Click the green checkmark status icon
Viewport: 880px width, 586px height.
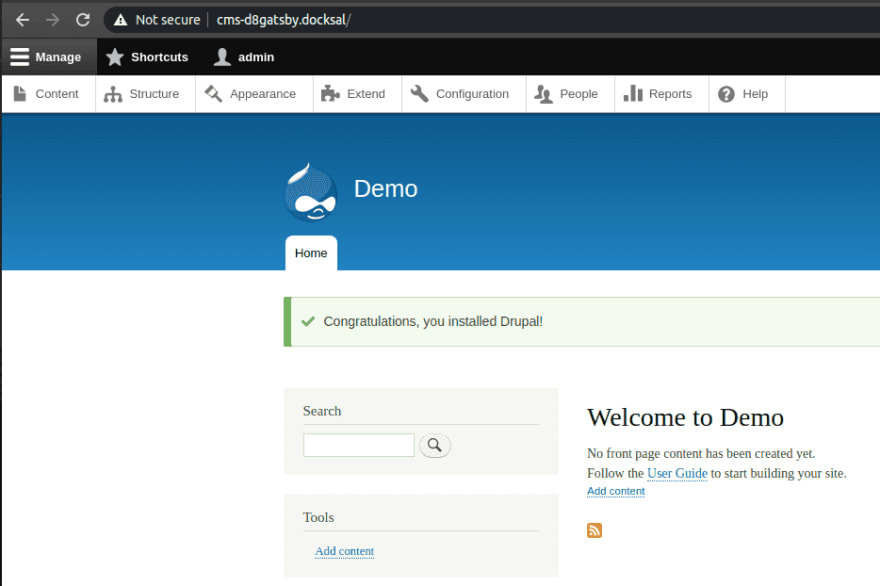click(x=308, y=322)
